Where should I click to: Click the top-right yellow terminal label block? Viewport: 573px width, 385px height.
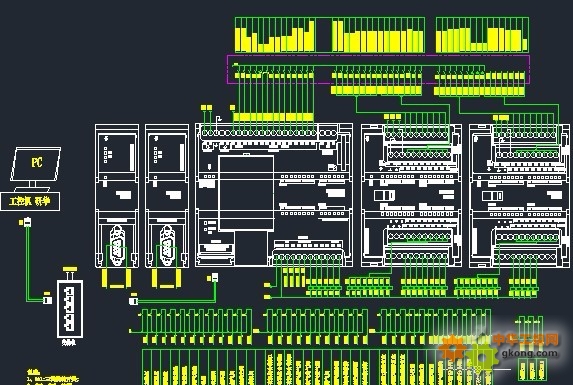(482, 35)
